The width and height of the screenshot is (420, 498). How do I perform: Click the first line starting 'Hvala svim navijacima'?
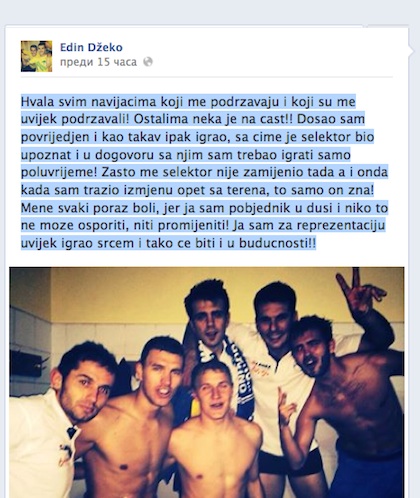click(188, 102)
